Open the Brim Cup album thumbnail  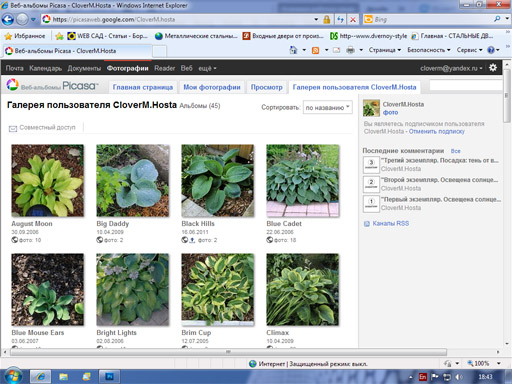tap(217, 289)
